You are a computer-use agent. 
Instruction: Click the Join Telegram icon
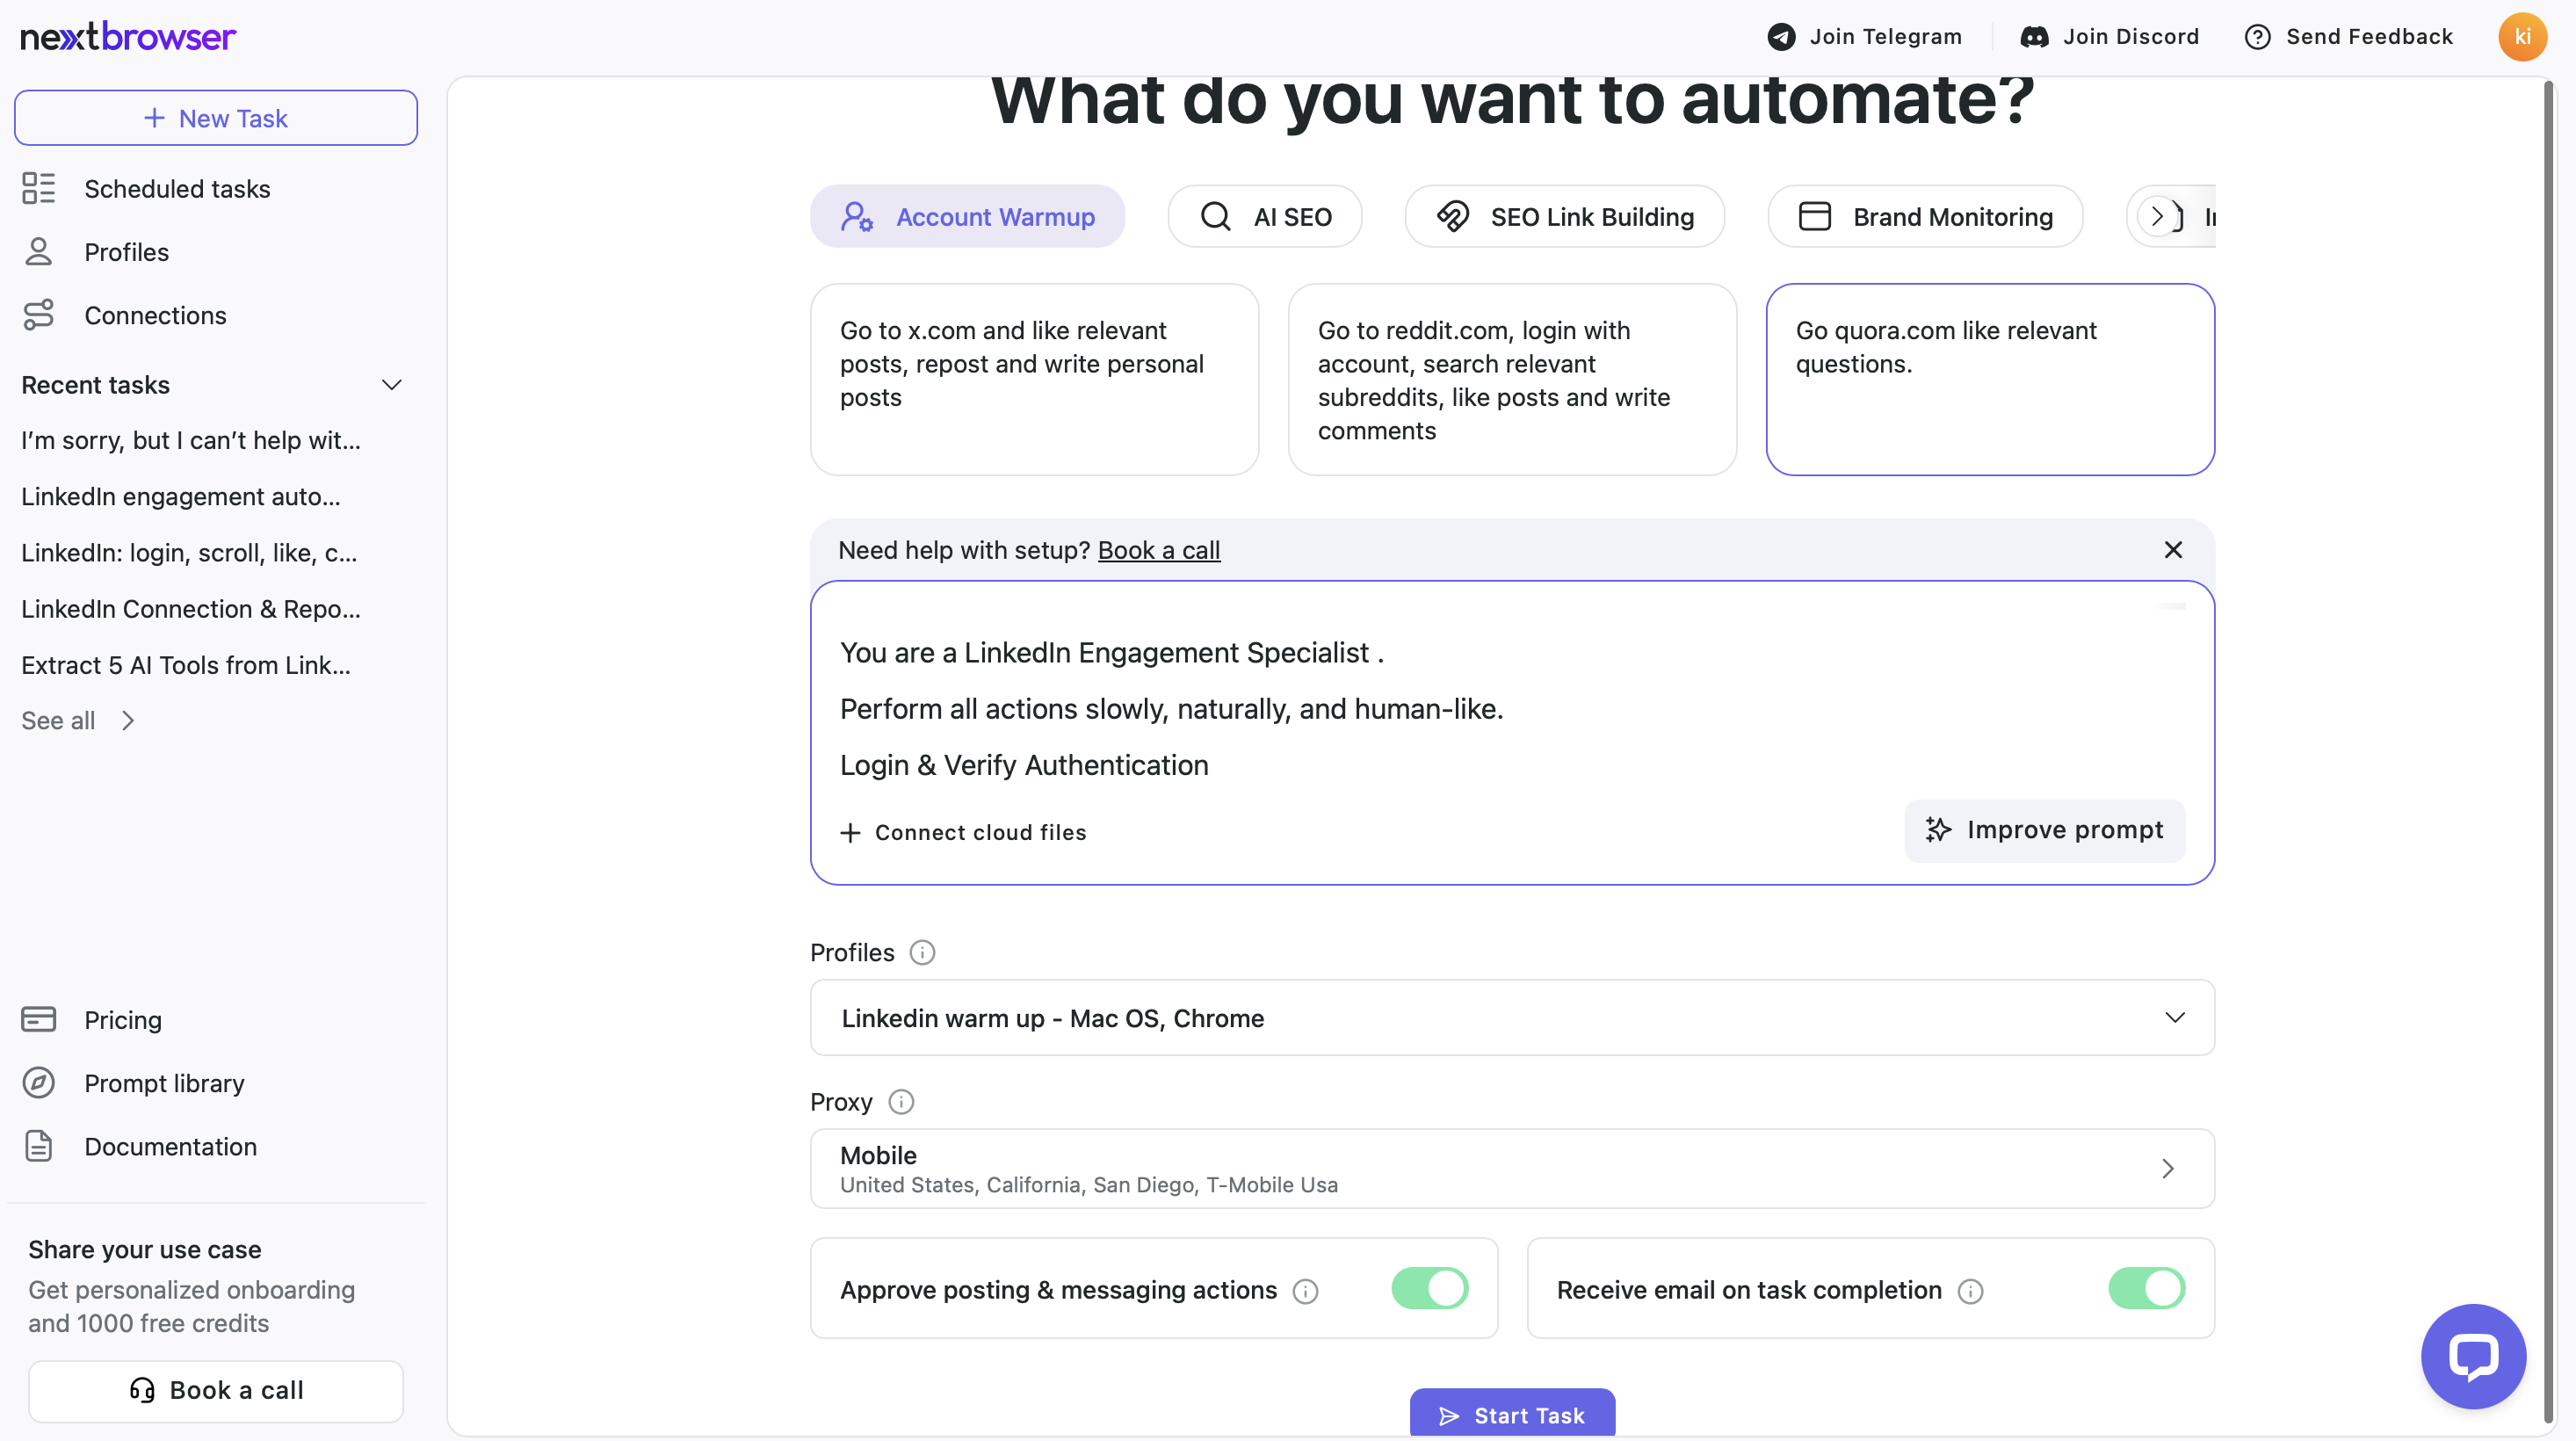[1781, 37]
